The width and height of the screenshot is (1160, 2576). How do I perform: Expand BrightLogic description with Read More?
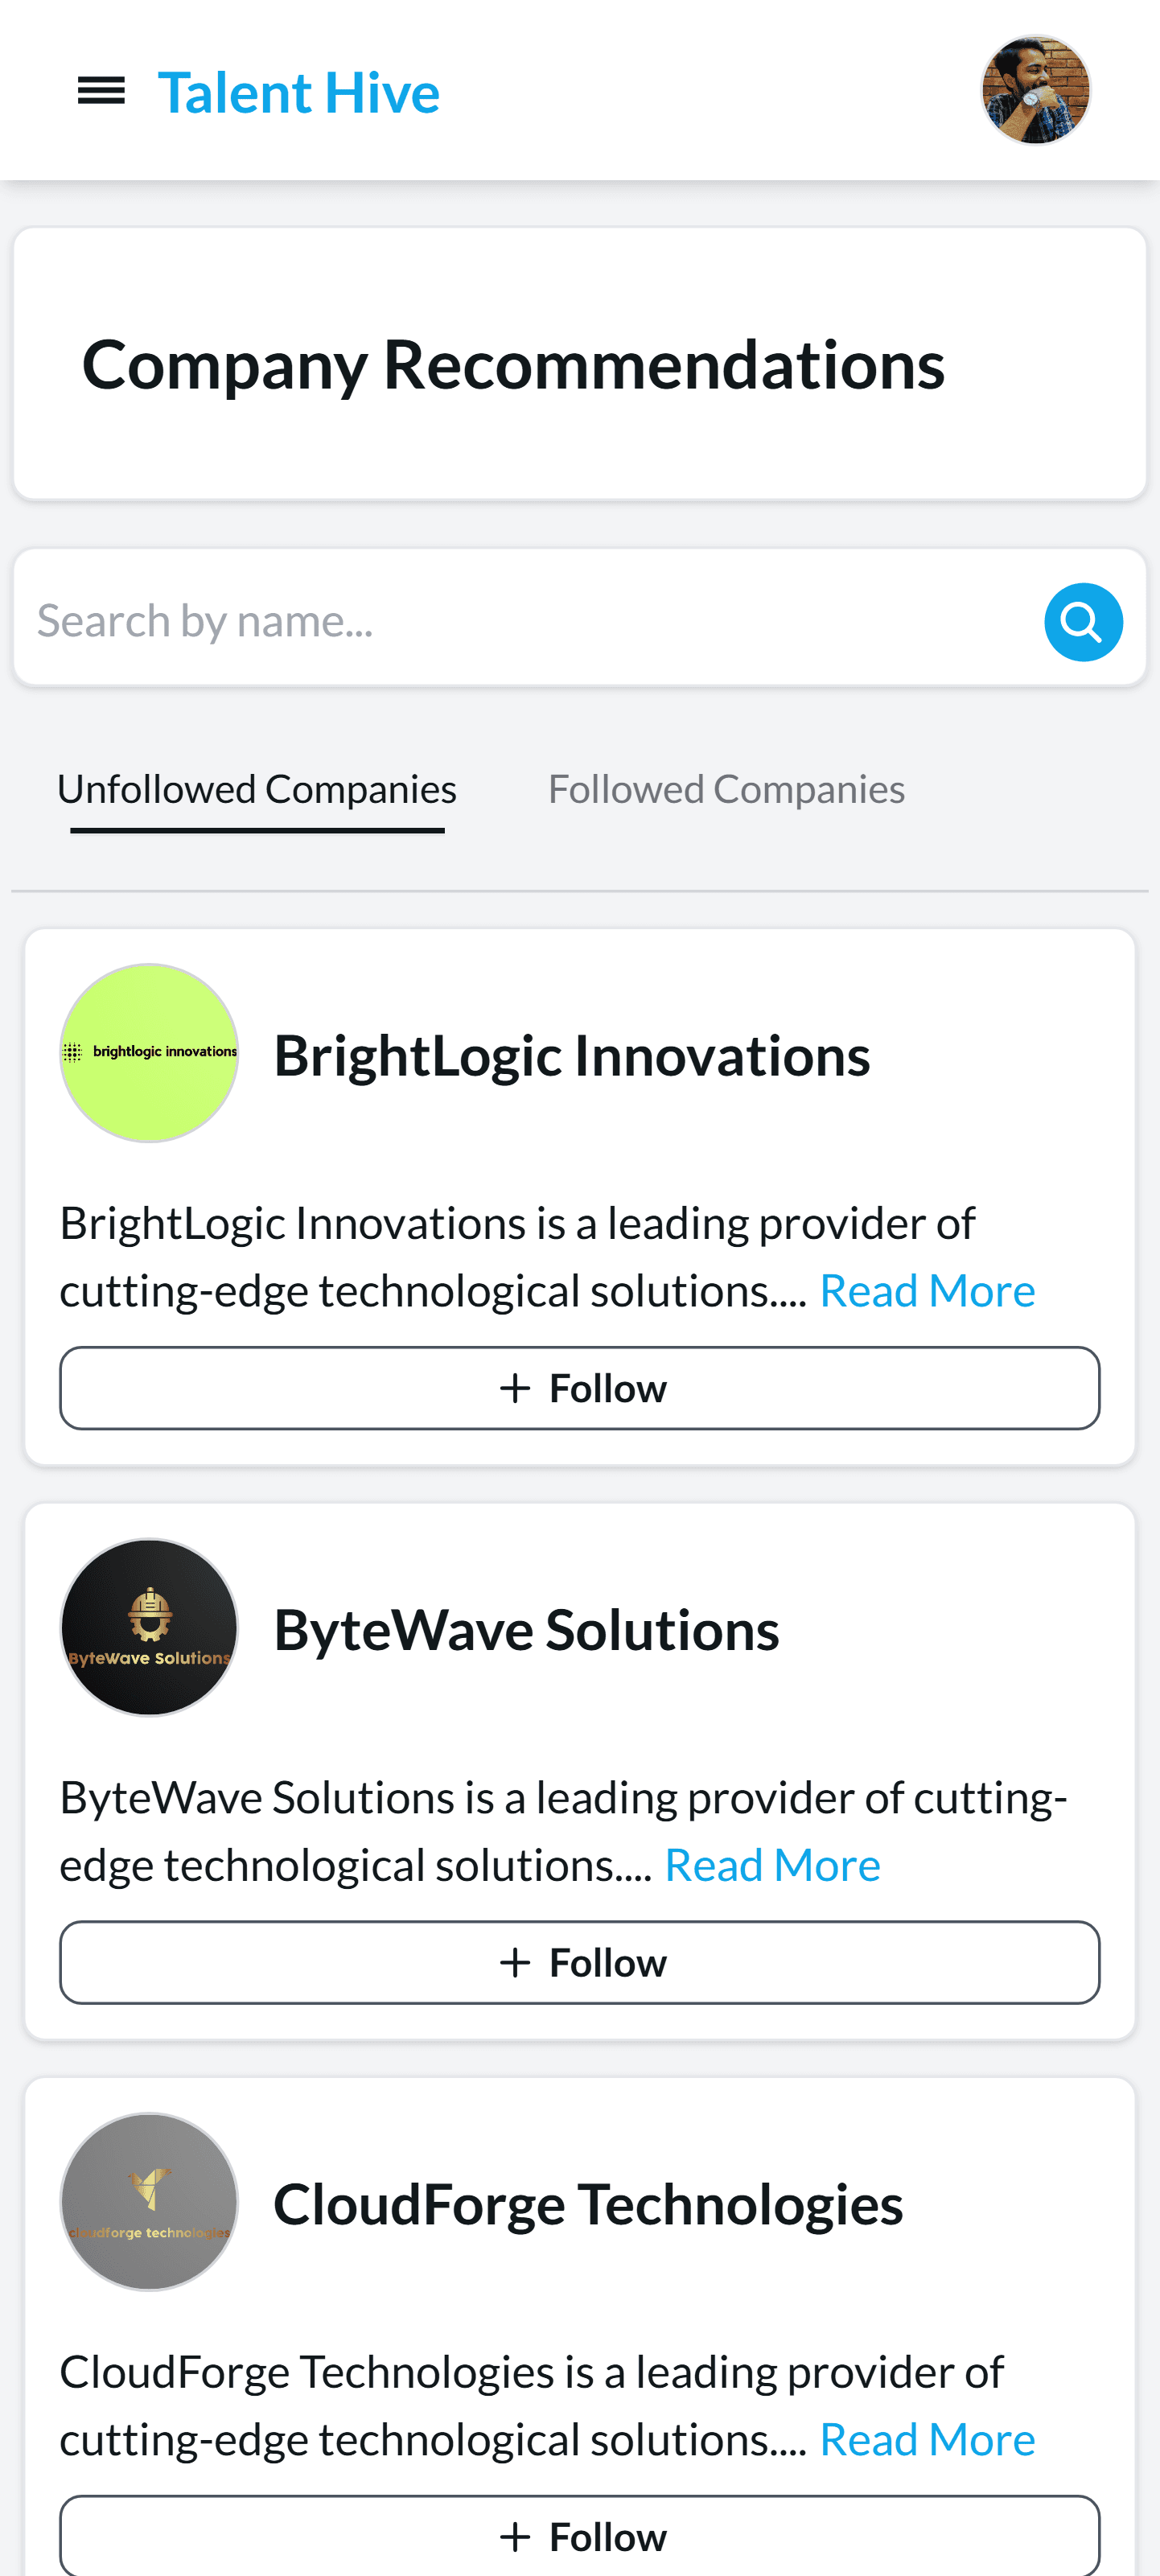coord(927,1291)
